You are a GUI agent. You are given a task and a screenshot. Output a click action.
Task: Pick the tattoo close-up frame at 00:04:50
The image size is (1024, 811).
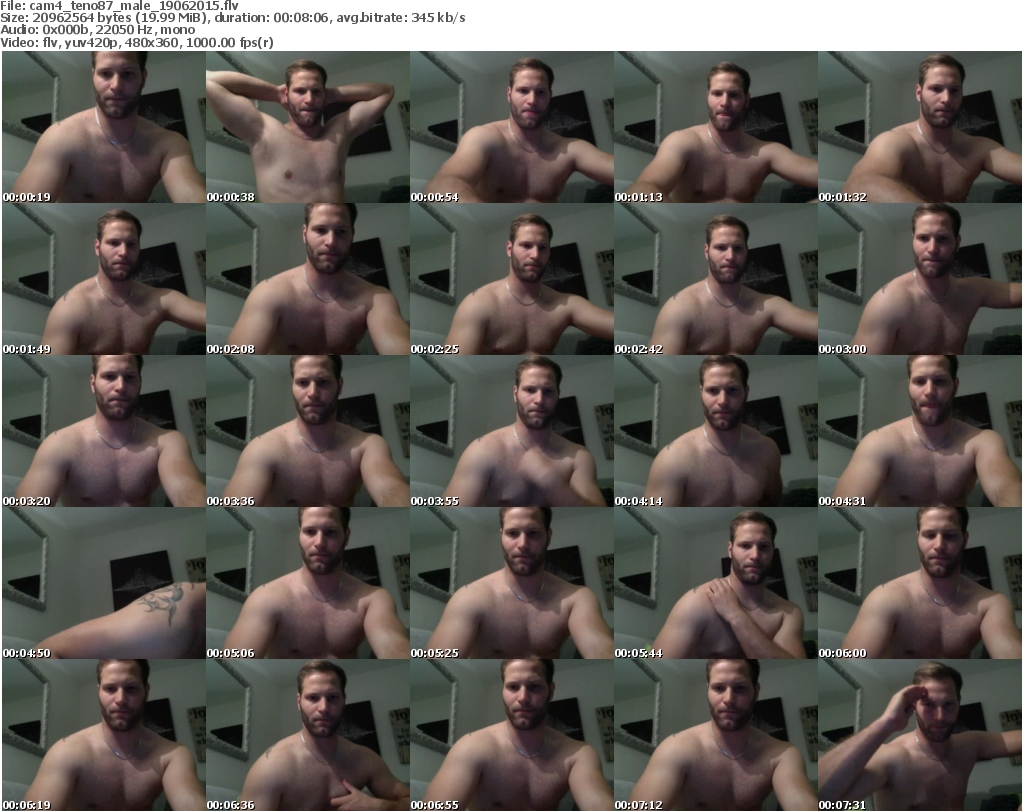104,583
